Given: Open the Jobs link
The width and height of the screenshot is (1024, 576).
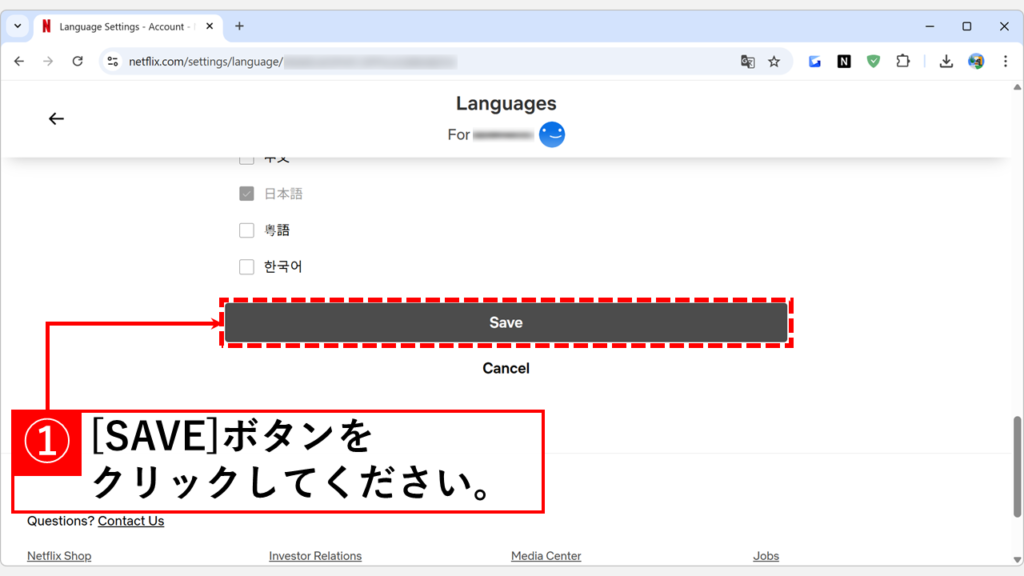Looking at the screenshot, I should (765, 556).
